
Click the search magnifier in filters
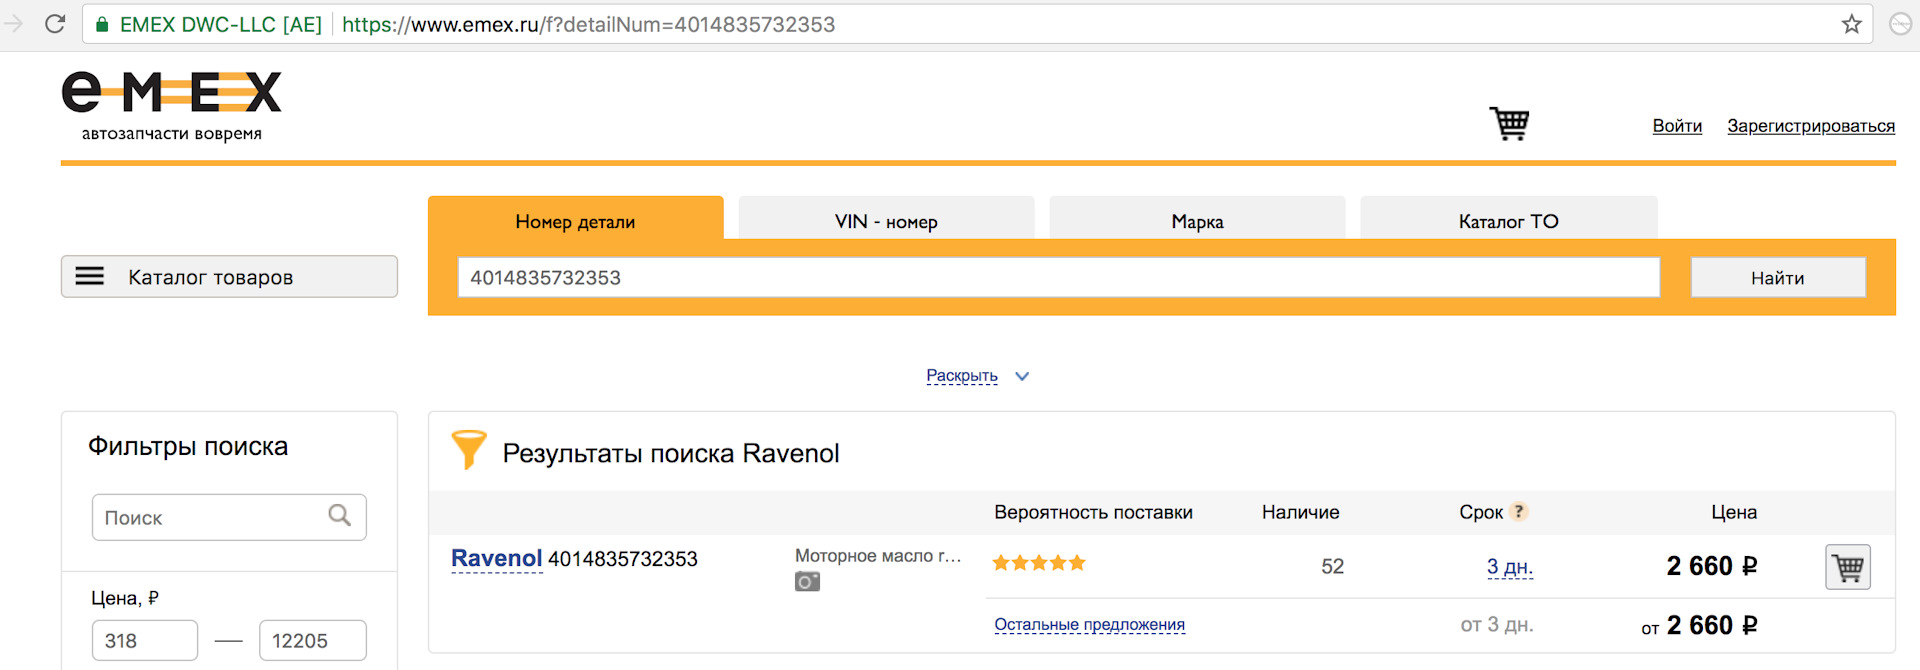click(x=340, y=516)
